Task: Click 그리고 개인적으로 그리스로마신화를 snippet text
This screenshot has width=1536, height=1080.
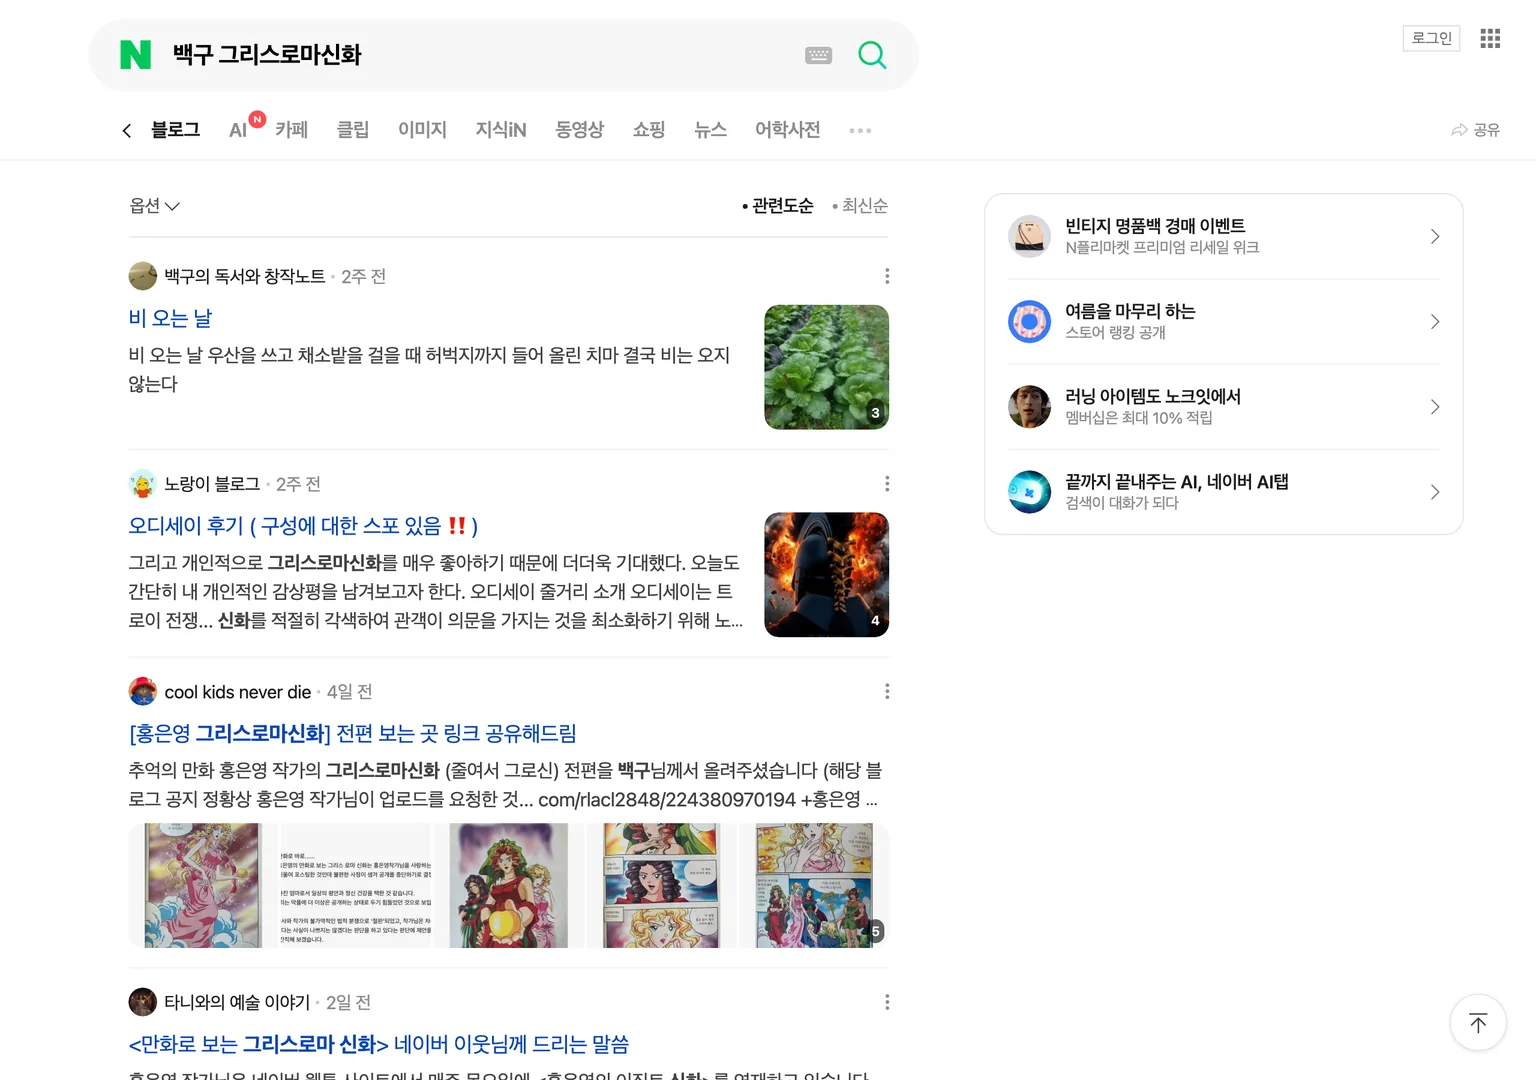Action: [435, 591]
